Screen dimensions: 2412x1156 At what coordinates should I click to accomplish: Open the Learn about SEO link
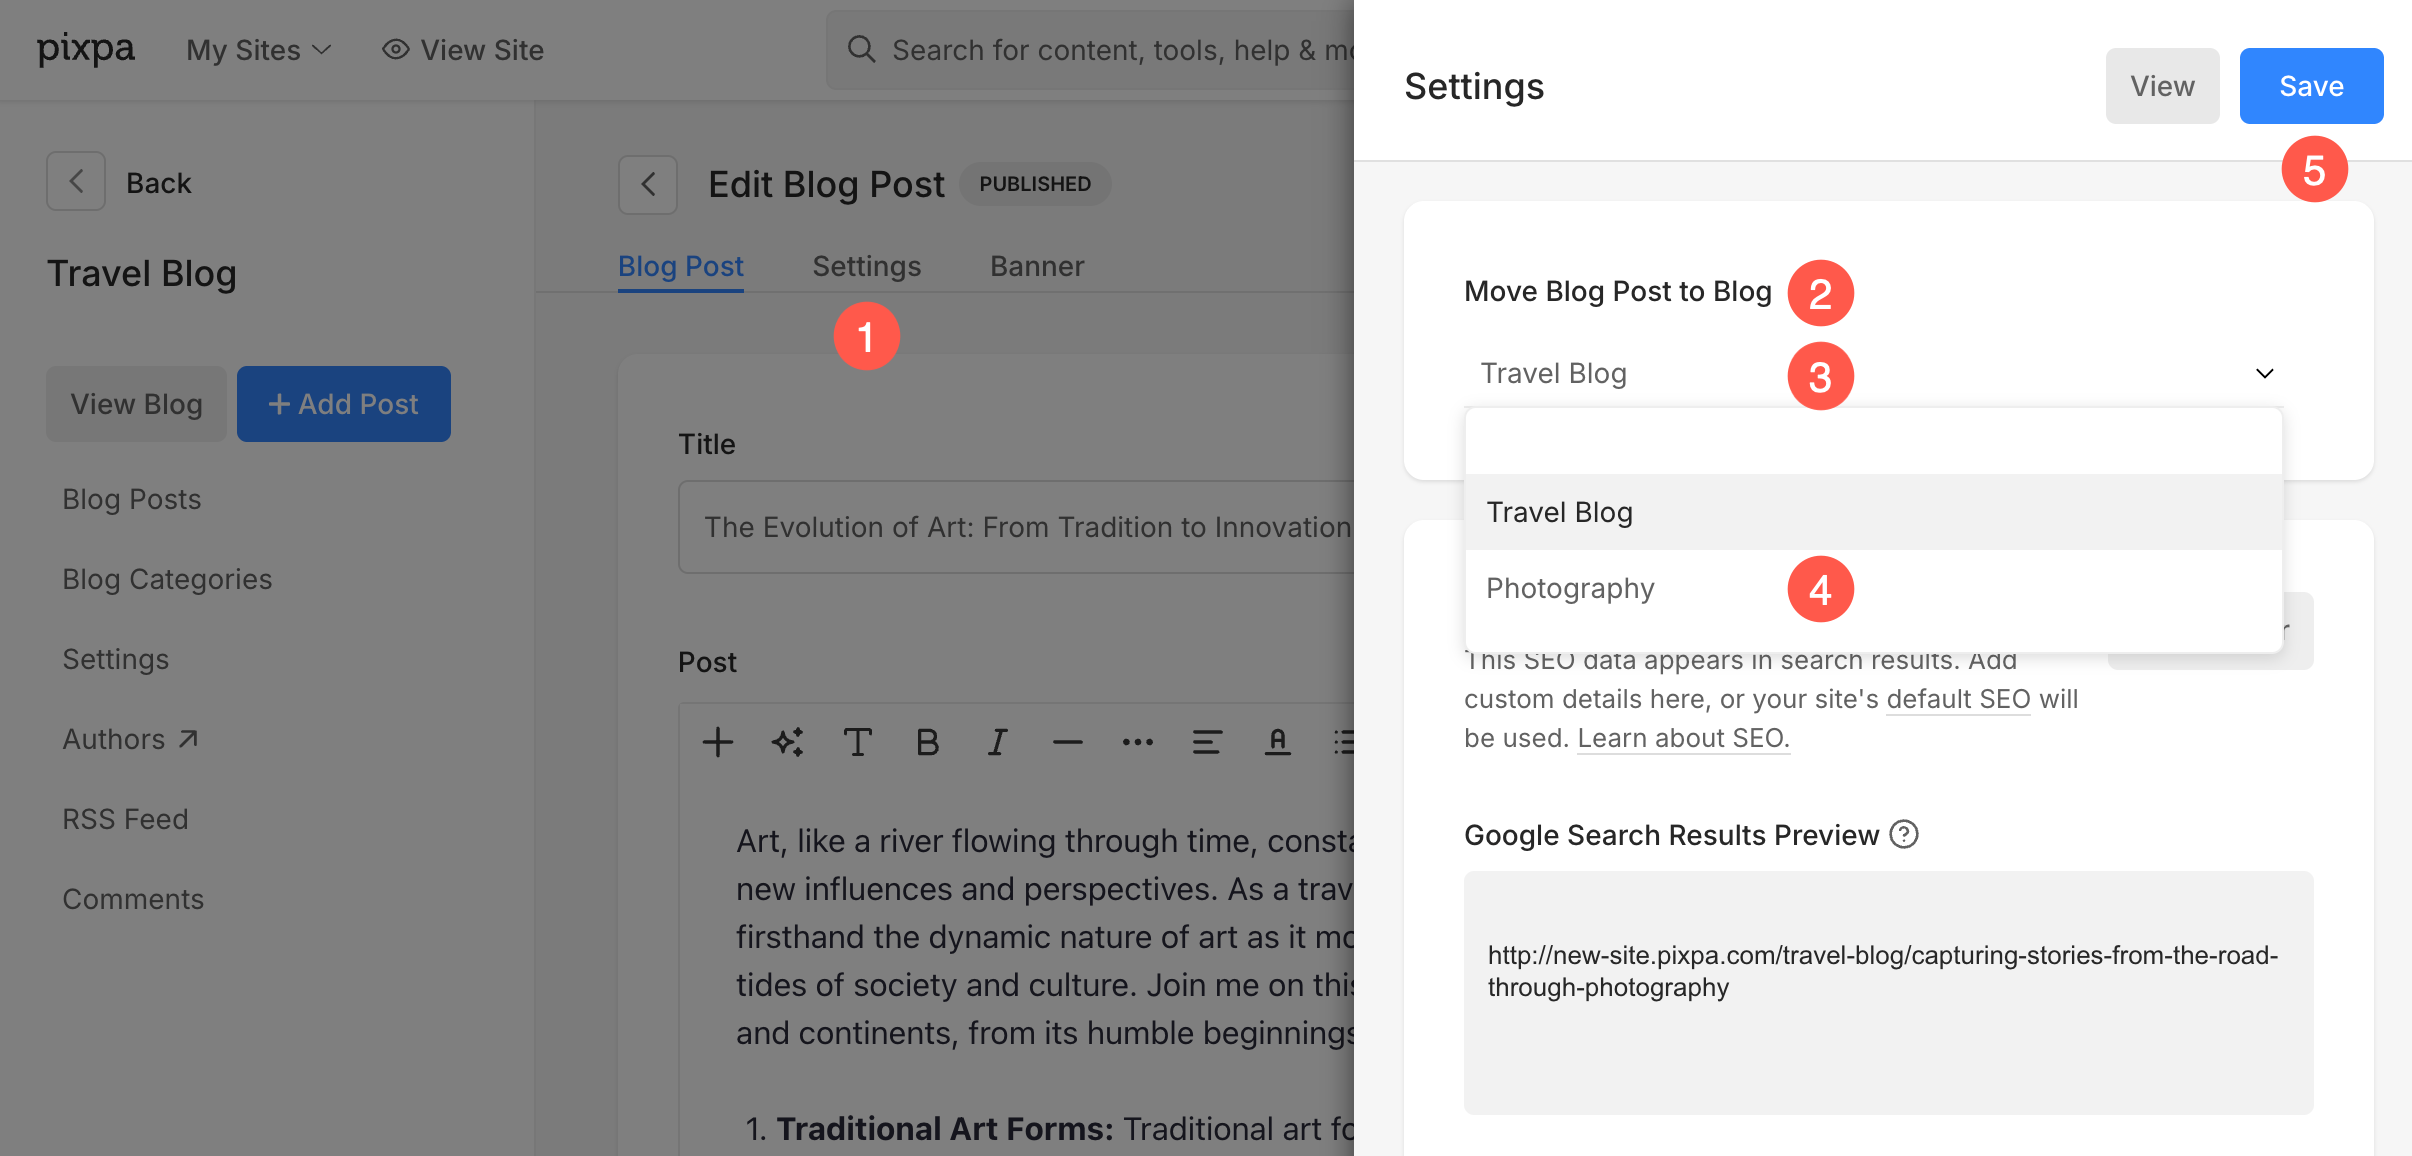(x=1683, y=738)
